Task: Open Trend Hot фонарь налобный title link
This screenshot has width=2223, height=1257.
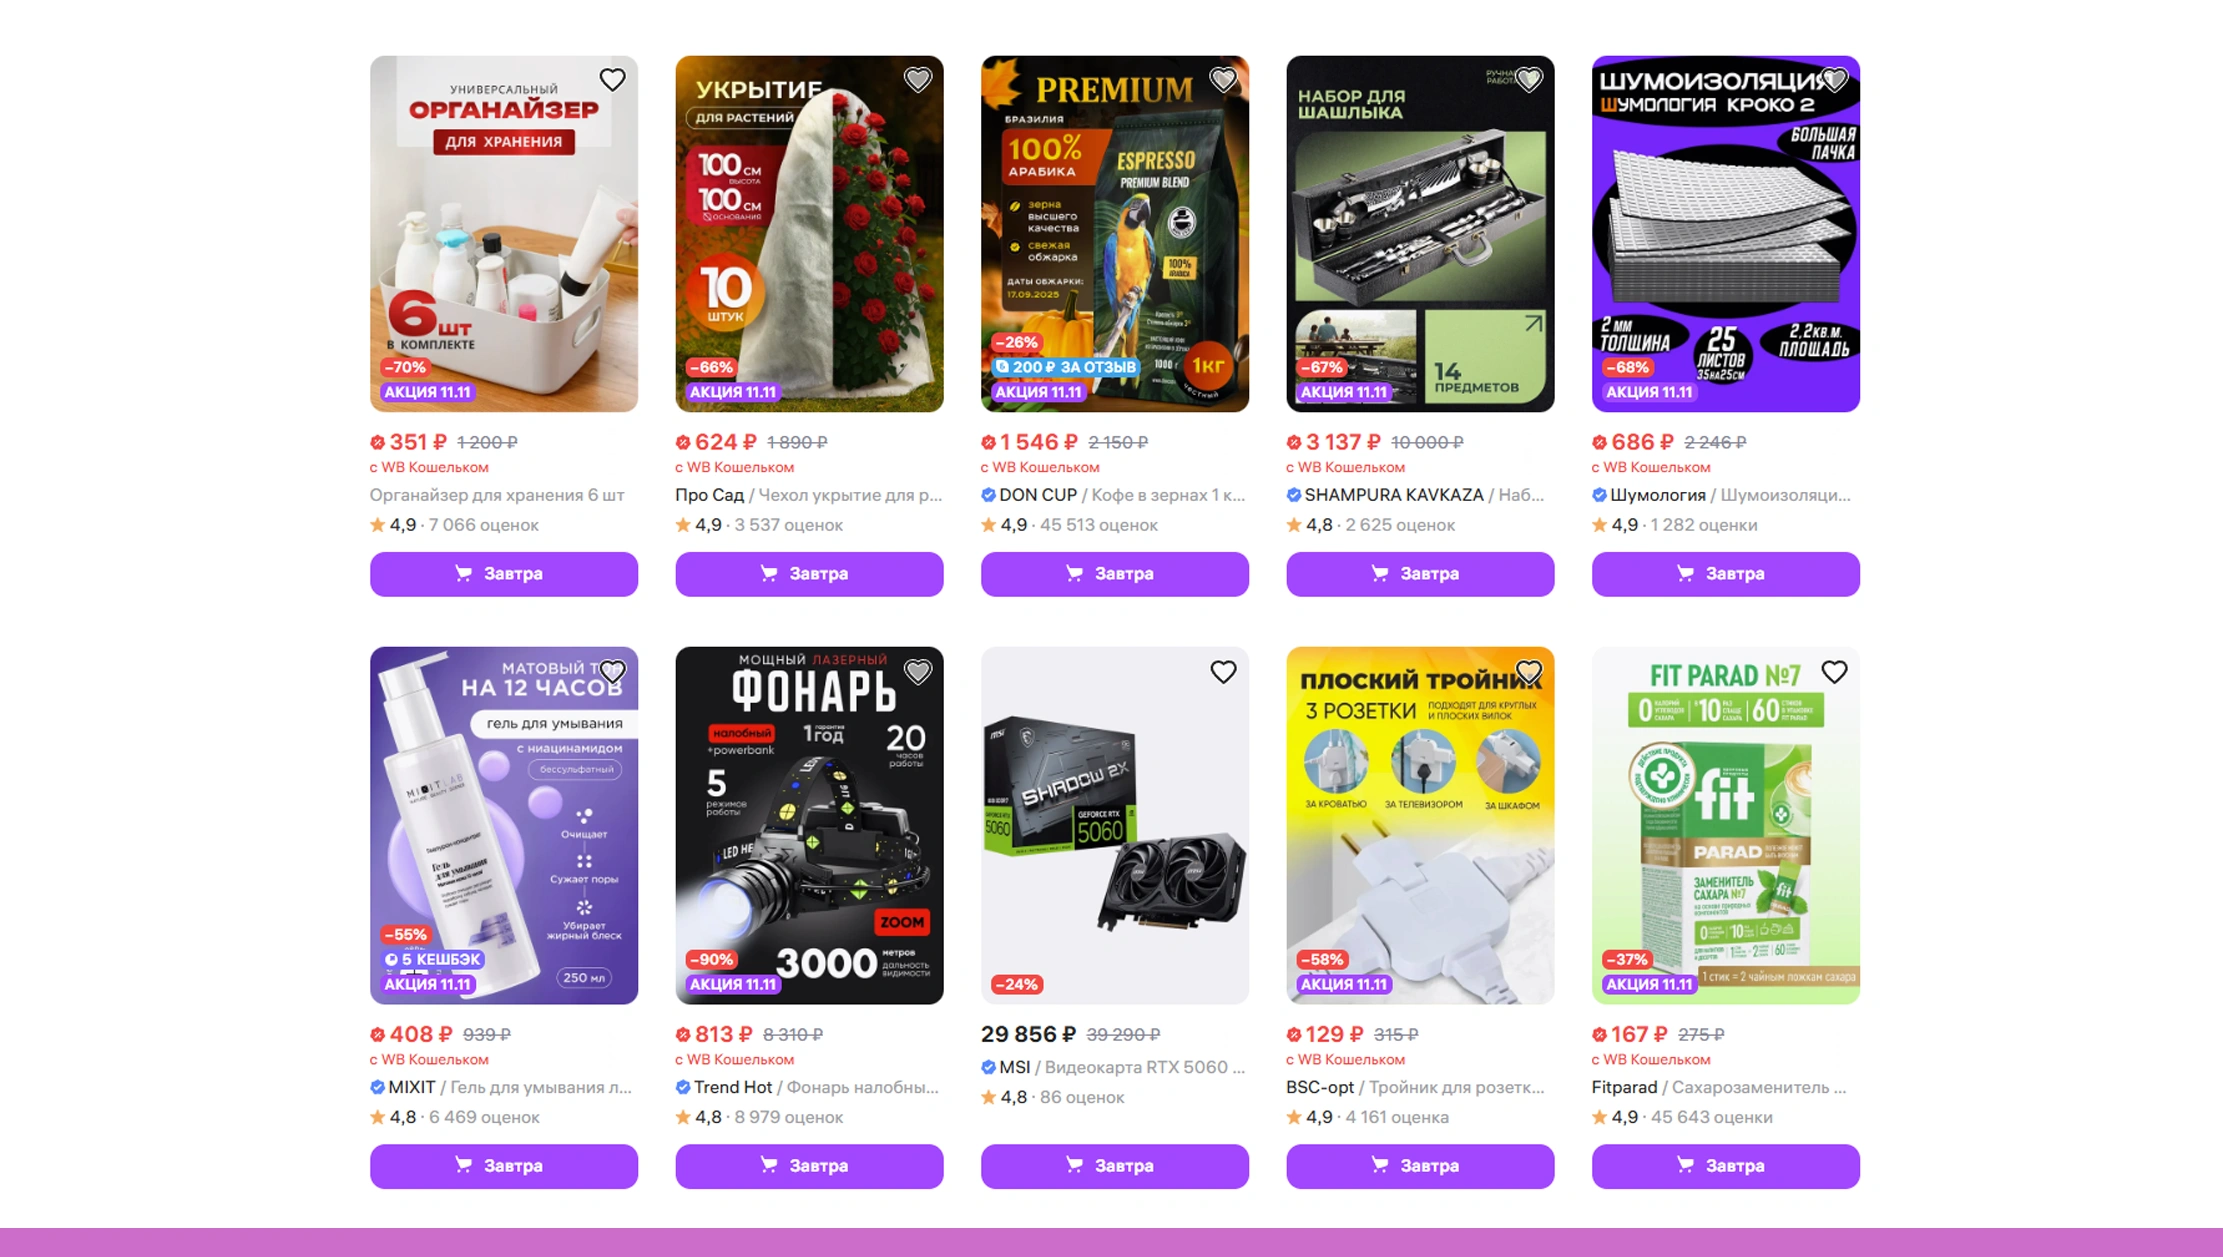Action: (x=807, y=1087)
